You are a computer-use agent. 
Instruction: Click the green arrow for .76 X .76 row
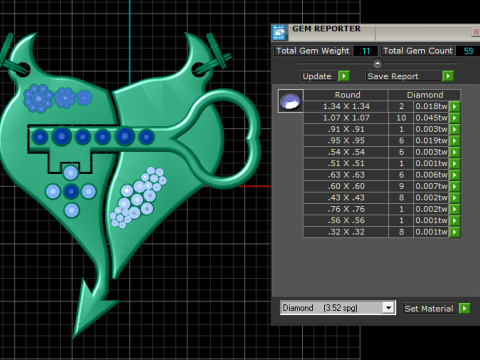tap(454, 209)
